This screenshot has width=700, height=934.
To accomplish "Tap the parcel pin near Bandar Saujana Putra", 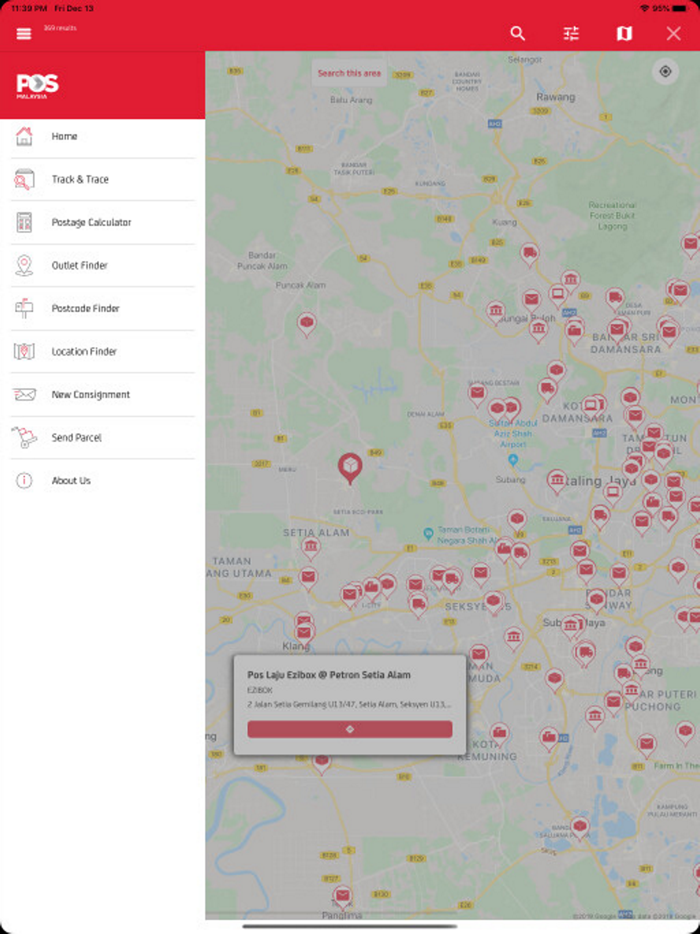I will point(580,827).
